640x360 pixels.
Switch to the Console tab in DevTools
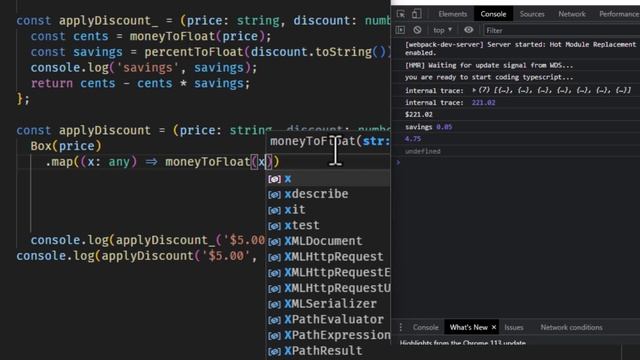pyautogui.click(x=493, y=14)
